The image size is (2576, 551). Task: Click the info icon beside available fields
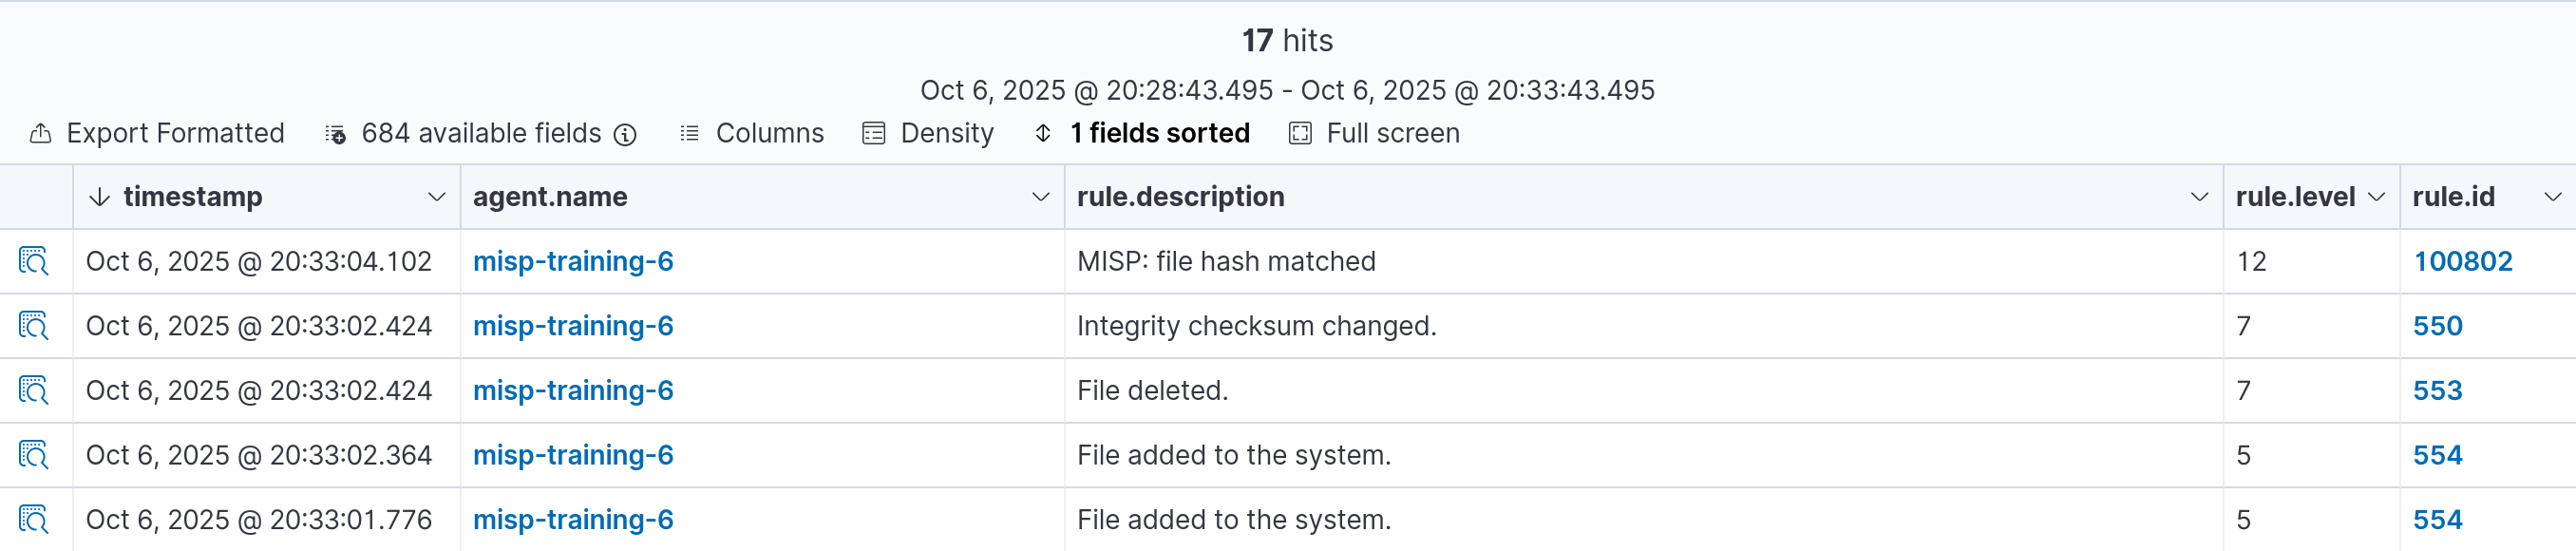coord(625,134)
